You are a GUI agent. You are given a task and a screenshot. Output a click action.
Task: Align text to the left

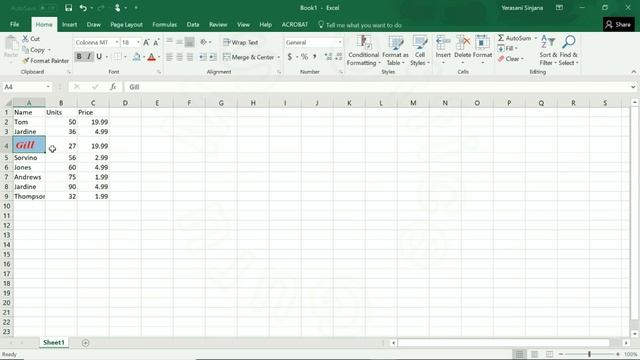tap(169, 57)
